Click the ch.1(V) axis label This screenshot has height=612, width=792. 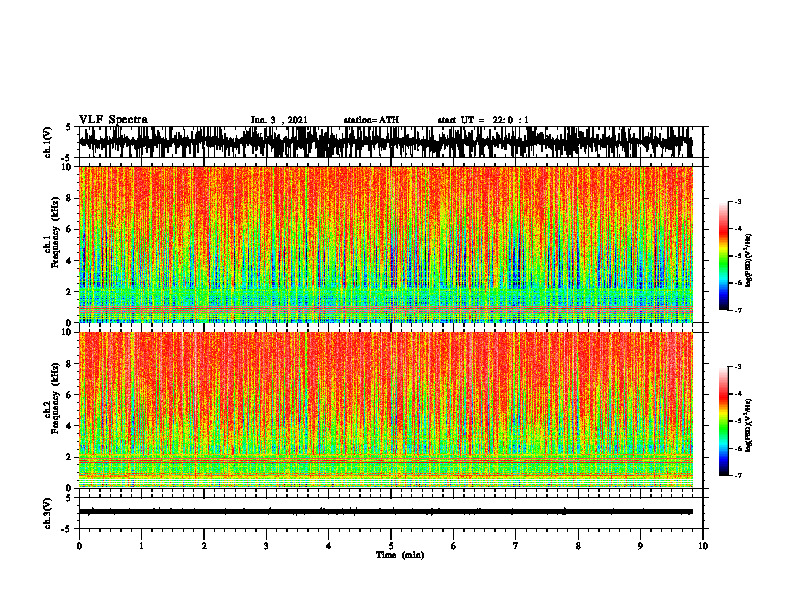tap(48, 142)
